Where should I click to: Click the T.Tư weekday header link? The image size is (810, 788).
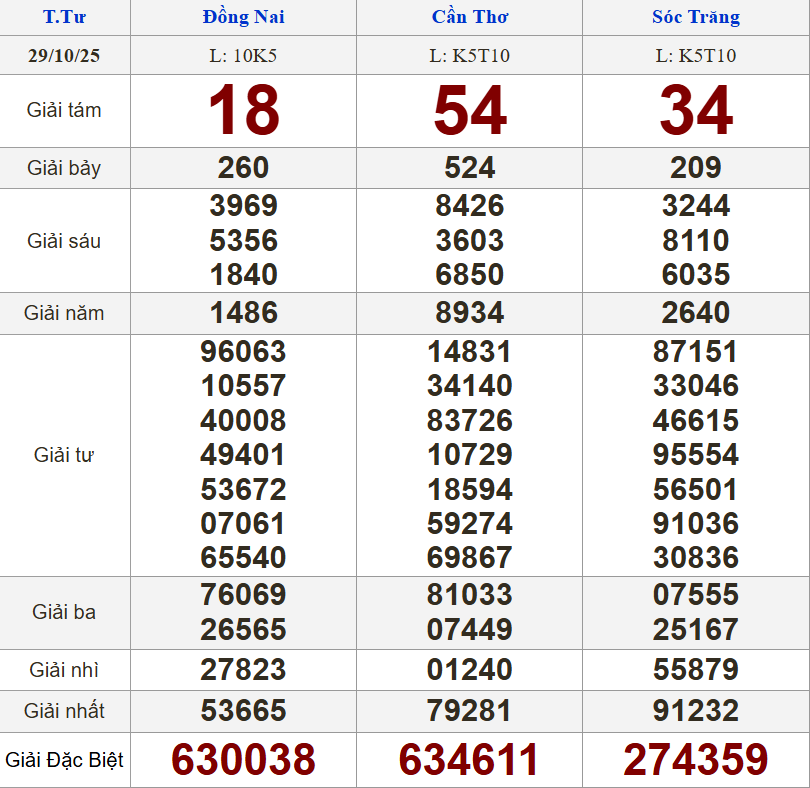(64, 17)
